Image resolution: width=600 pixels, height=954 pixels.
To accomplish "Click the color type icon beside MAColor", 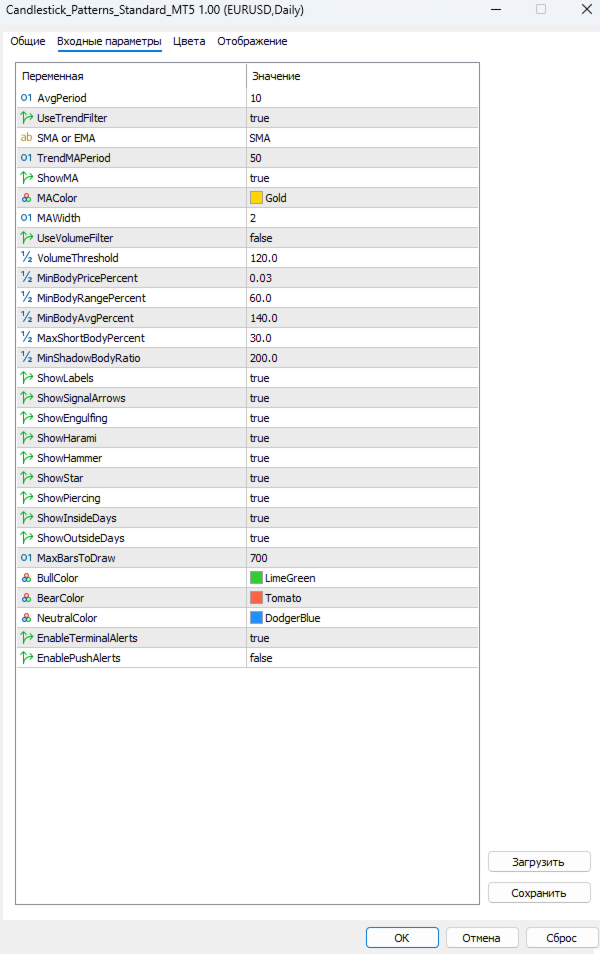I will tap(26, 198).
